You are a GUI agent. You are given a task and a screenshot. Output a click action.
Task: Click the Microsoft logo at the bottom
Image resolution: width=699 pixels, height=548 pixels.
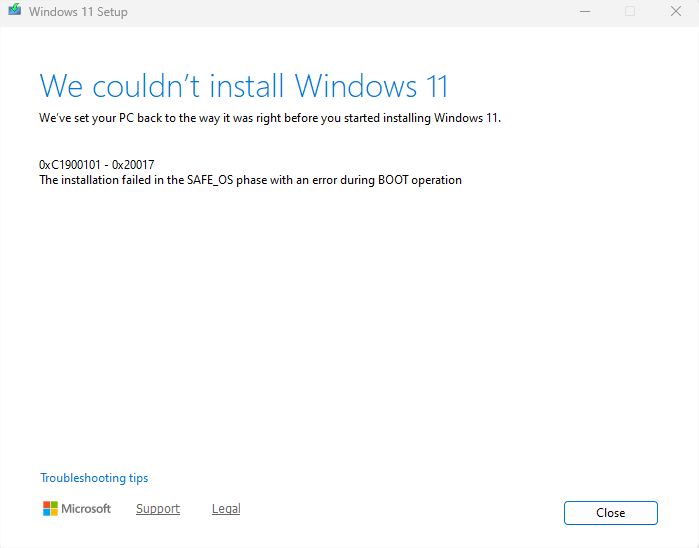point(77,509)
